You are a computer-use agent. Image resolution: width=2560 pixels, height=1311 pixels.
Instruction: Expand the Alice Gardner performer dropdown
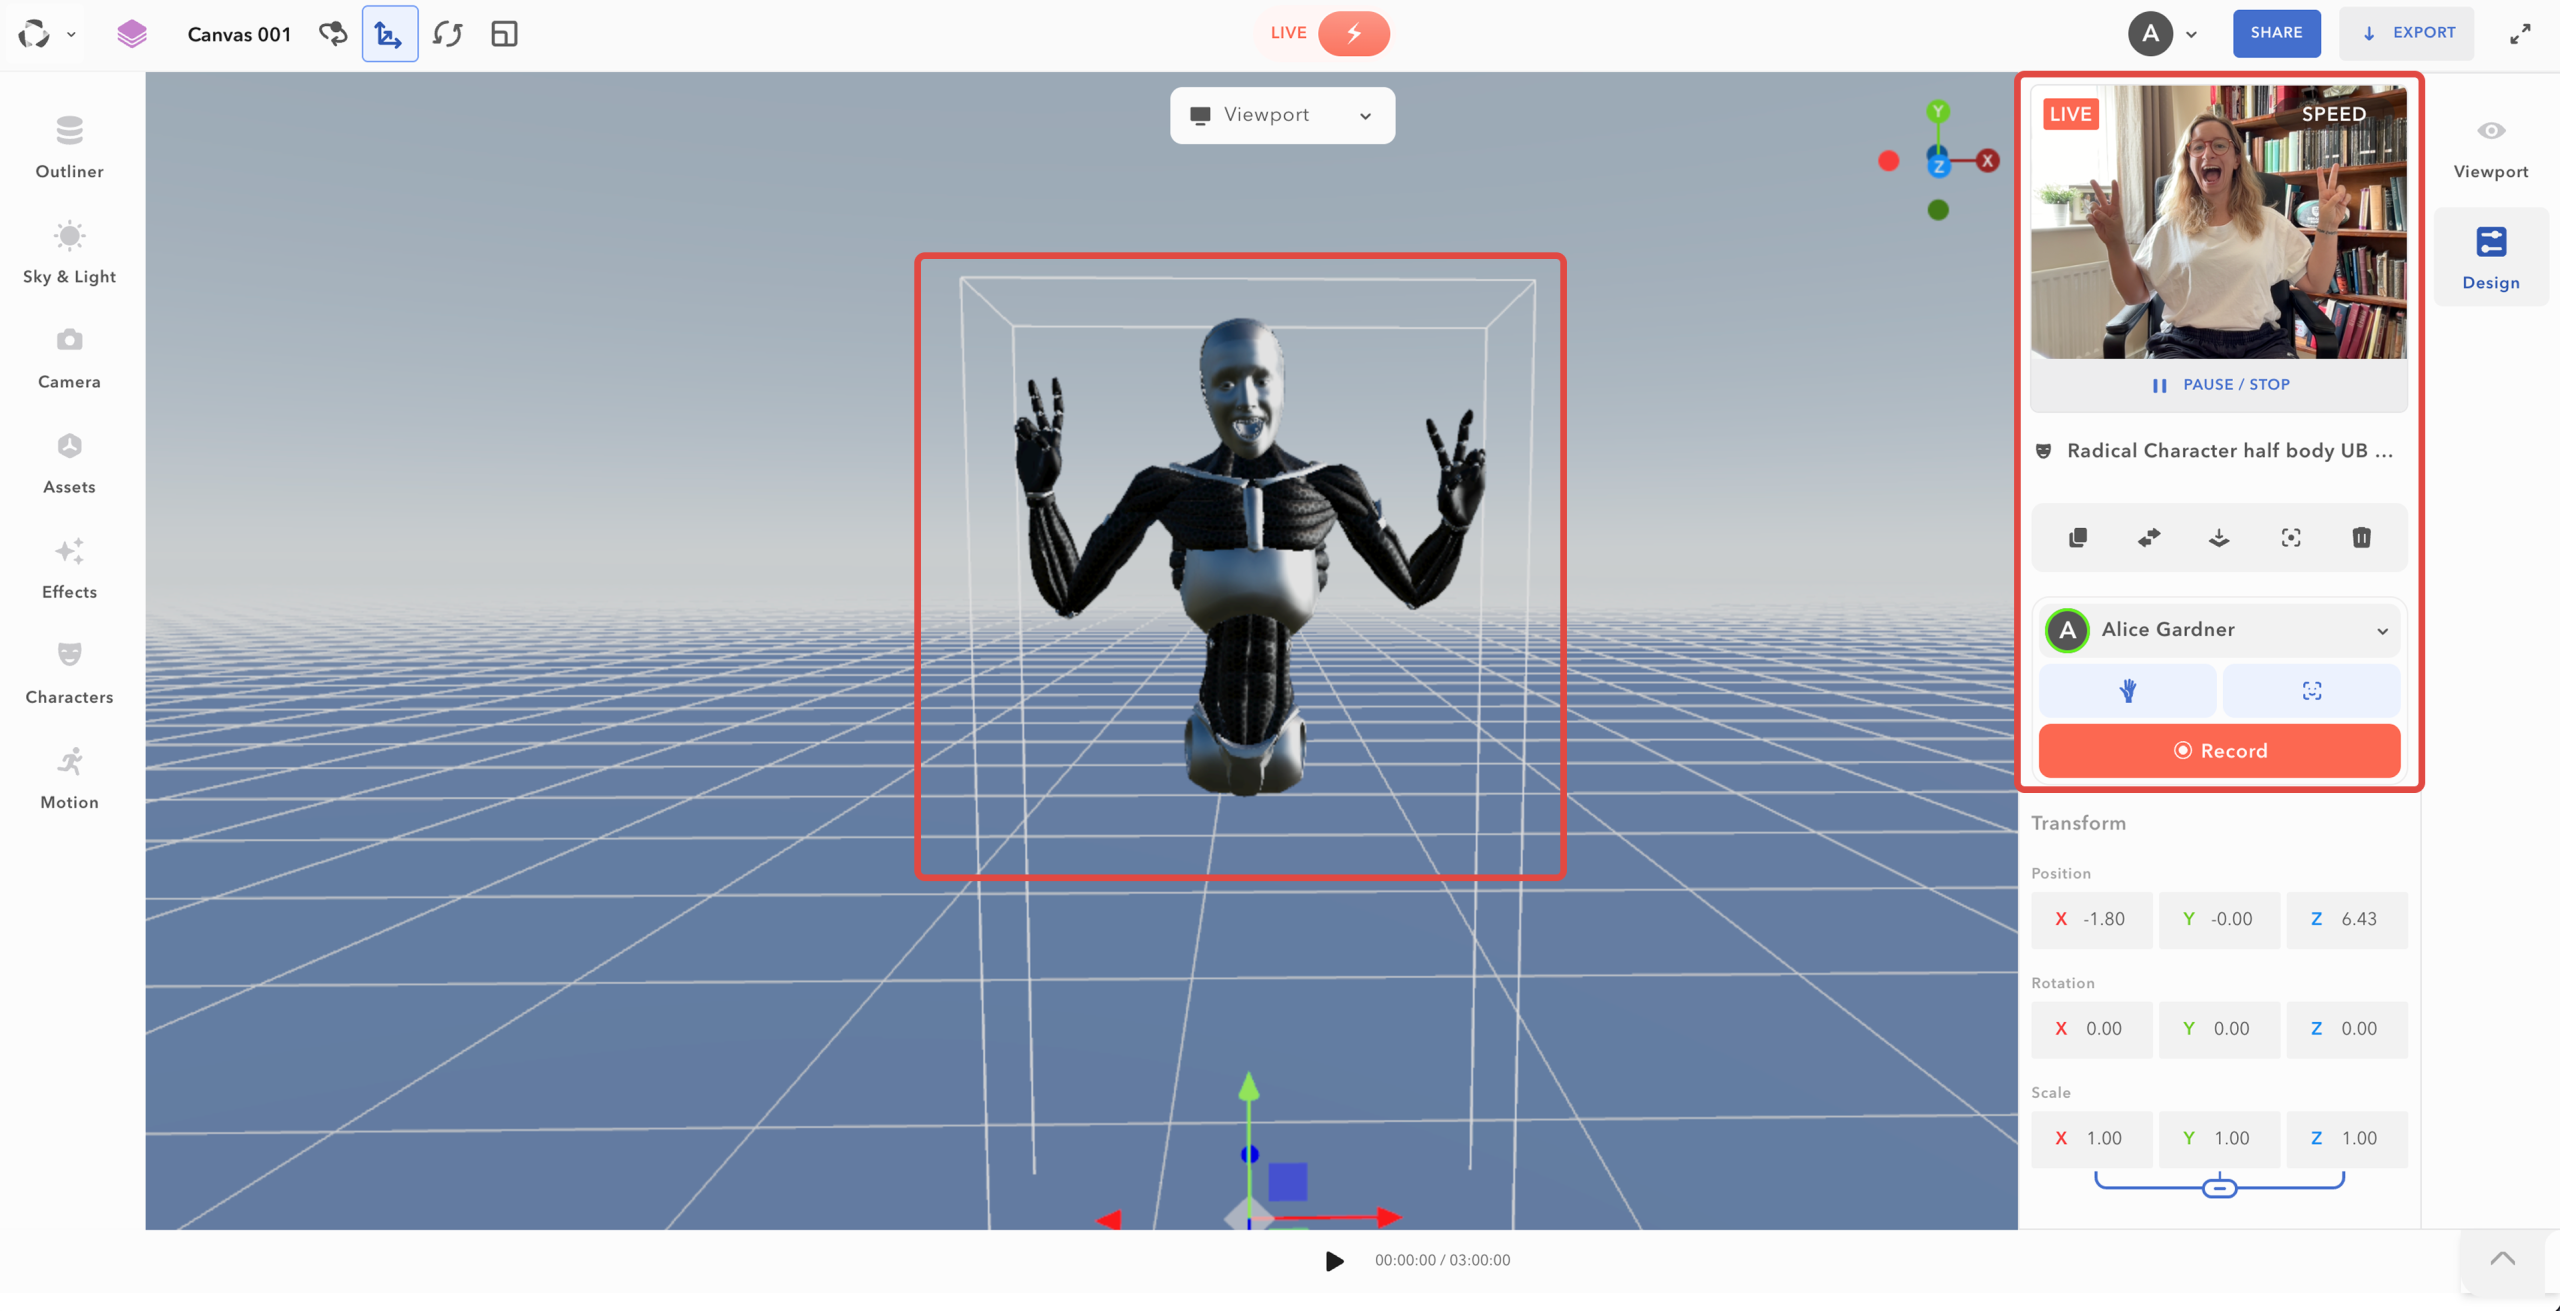(2382, 630)
